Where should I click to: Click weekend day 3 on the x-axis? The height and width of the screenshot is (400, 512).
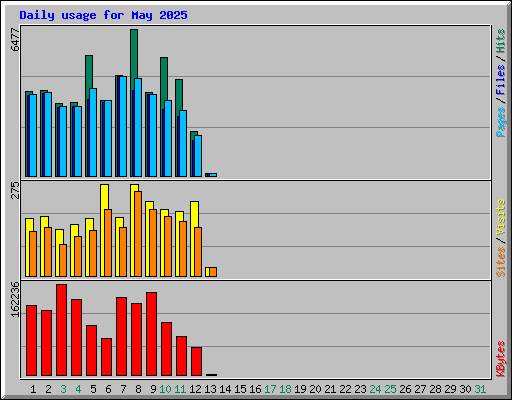click(63, 389)
